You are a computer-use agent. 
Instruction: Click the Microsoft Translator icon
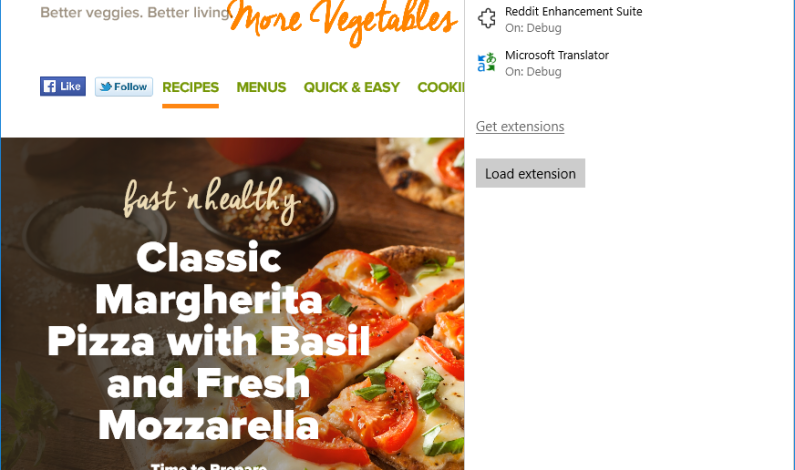coord(487,62)
